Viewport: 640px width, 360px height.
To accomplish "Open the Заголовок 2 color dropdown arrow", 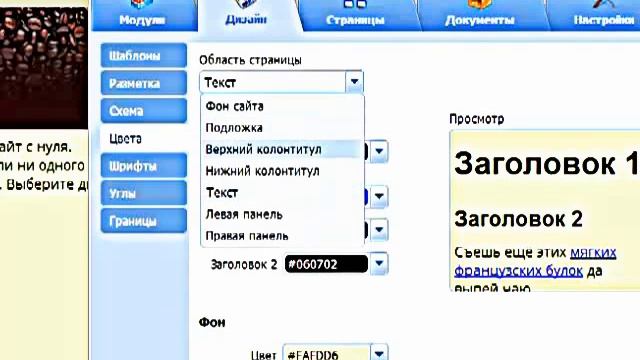I will coord(379,264).
